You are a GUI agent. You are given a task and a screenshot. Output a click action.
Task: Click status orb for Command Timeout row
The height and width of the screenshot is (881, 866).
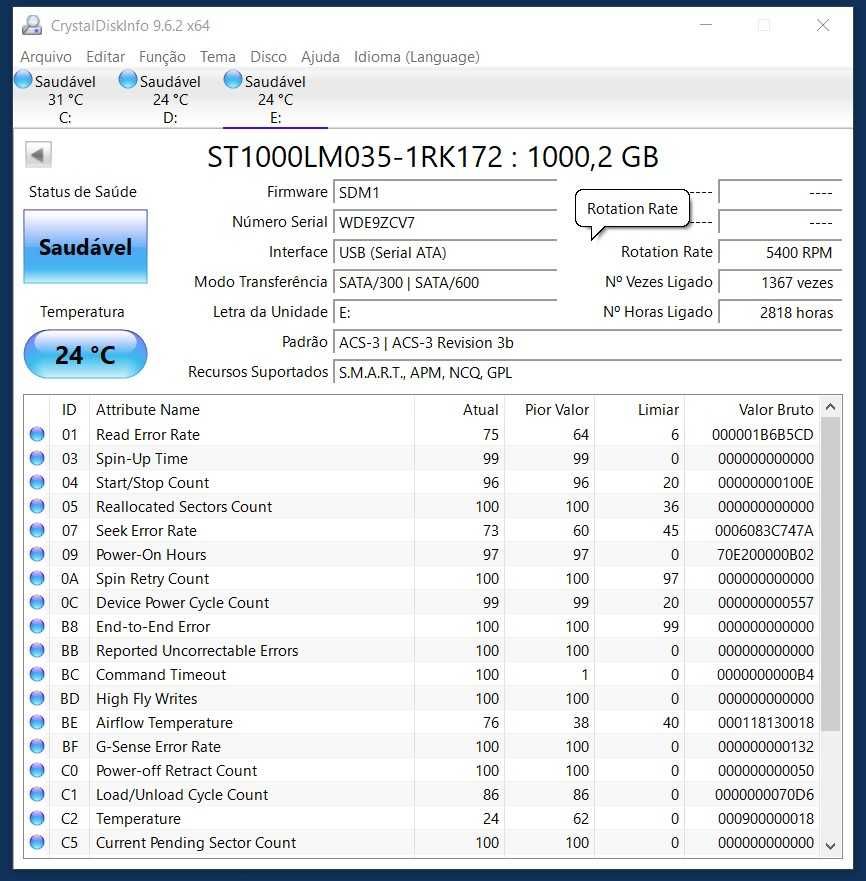[37, 674]
